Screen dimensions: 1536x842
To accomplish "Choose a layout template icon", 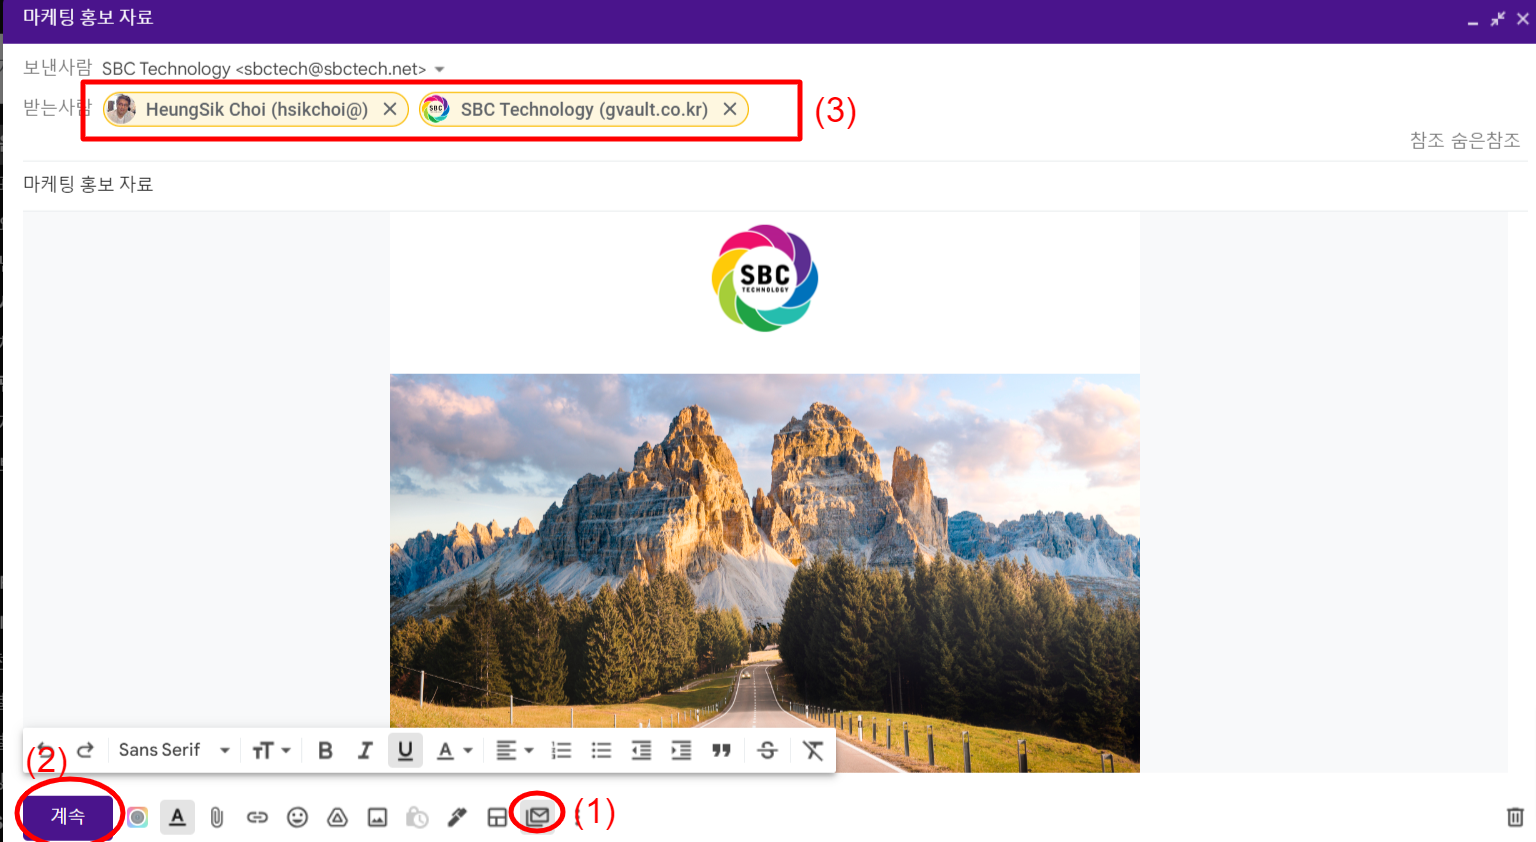I will point(497,817).
